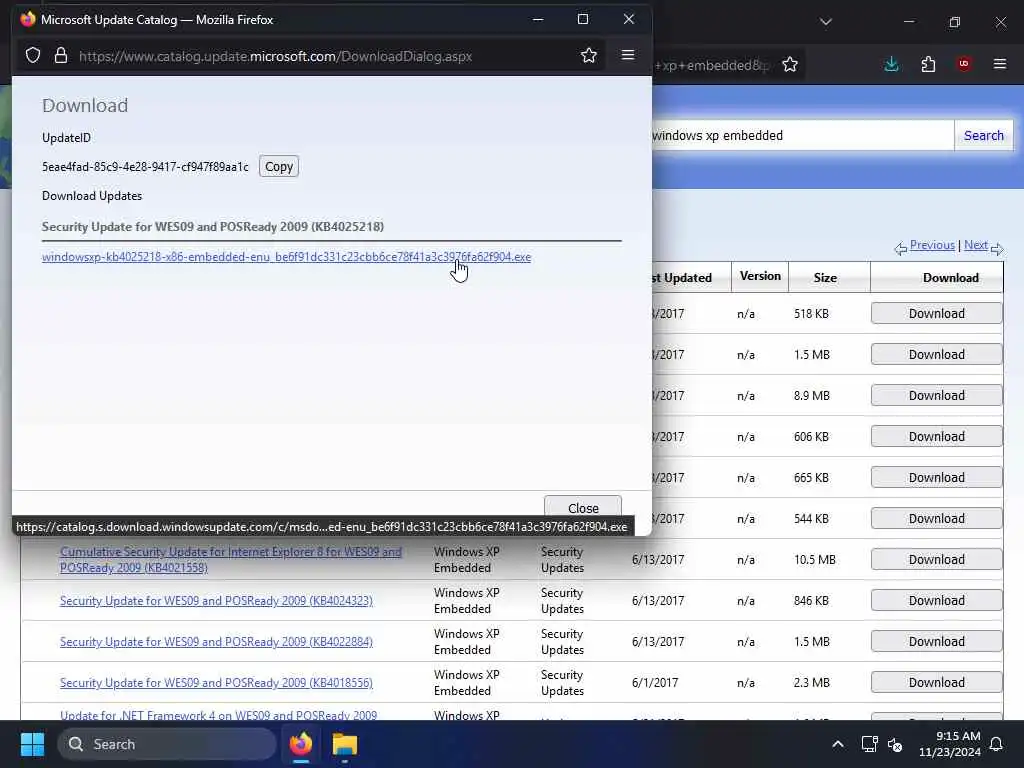
Task: Click the main window URL bar text
Action: click(x=712, y=65)
